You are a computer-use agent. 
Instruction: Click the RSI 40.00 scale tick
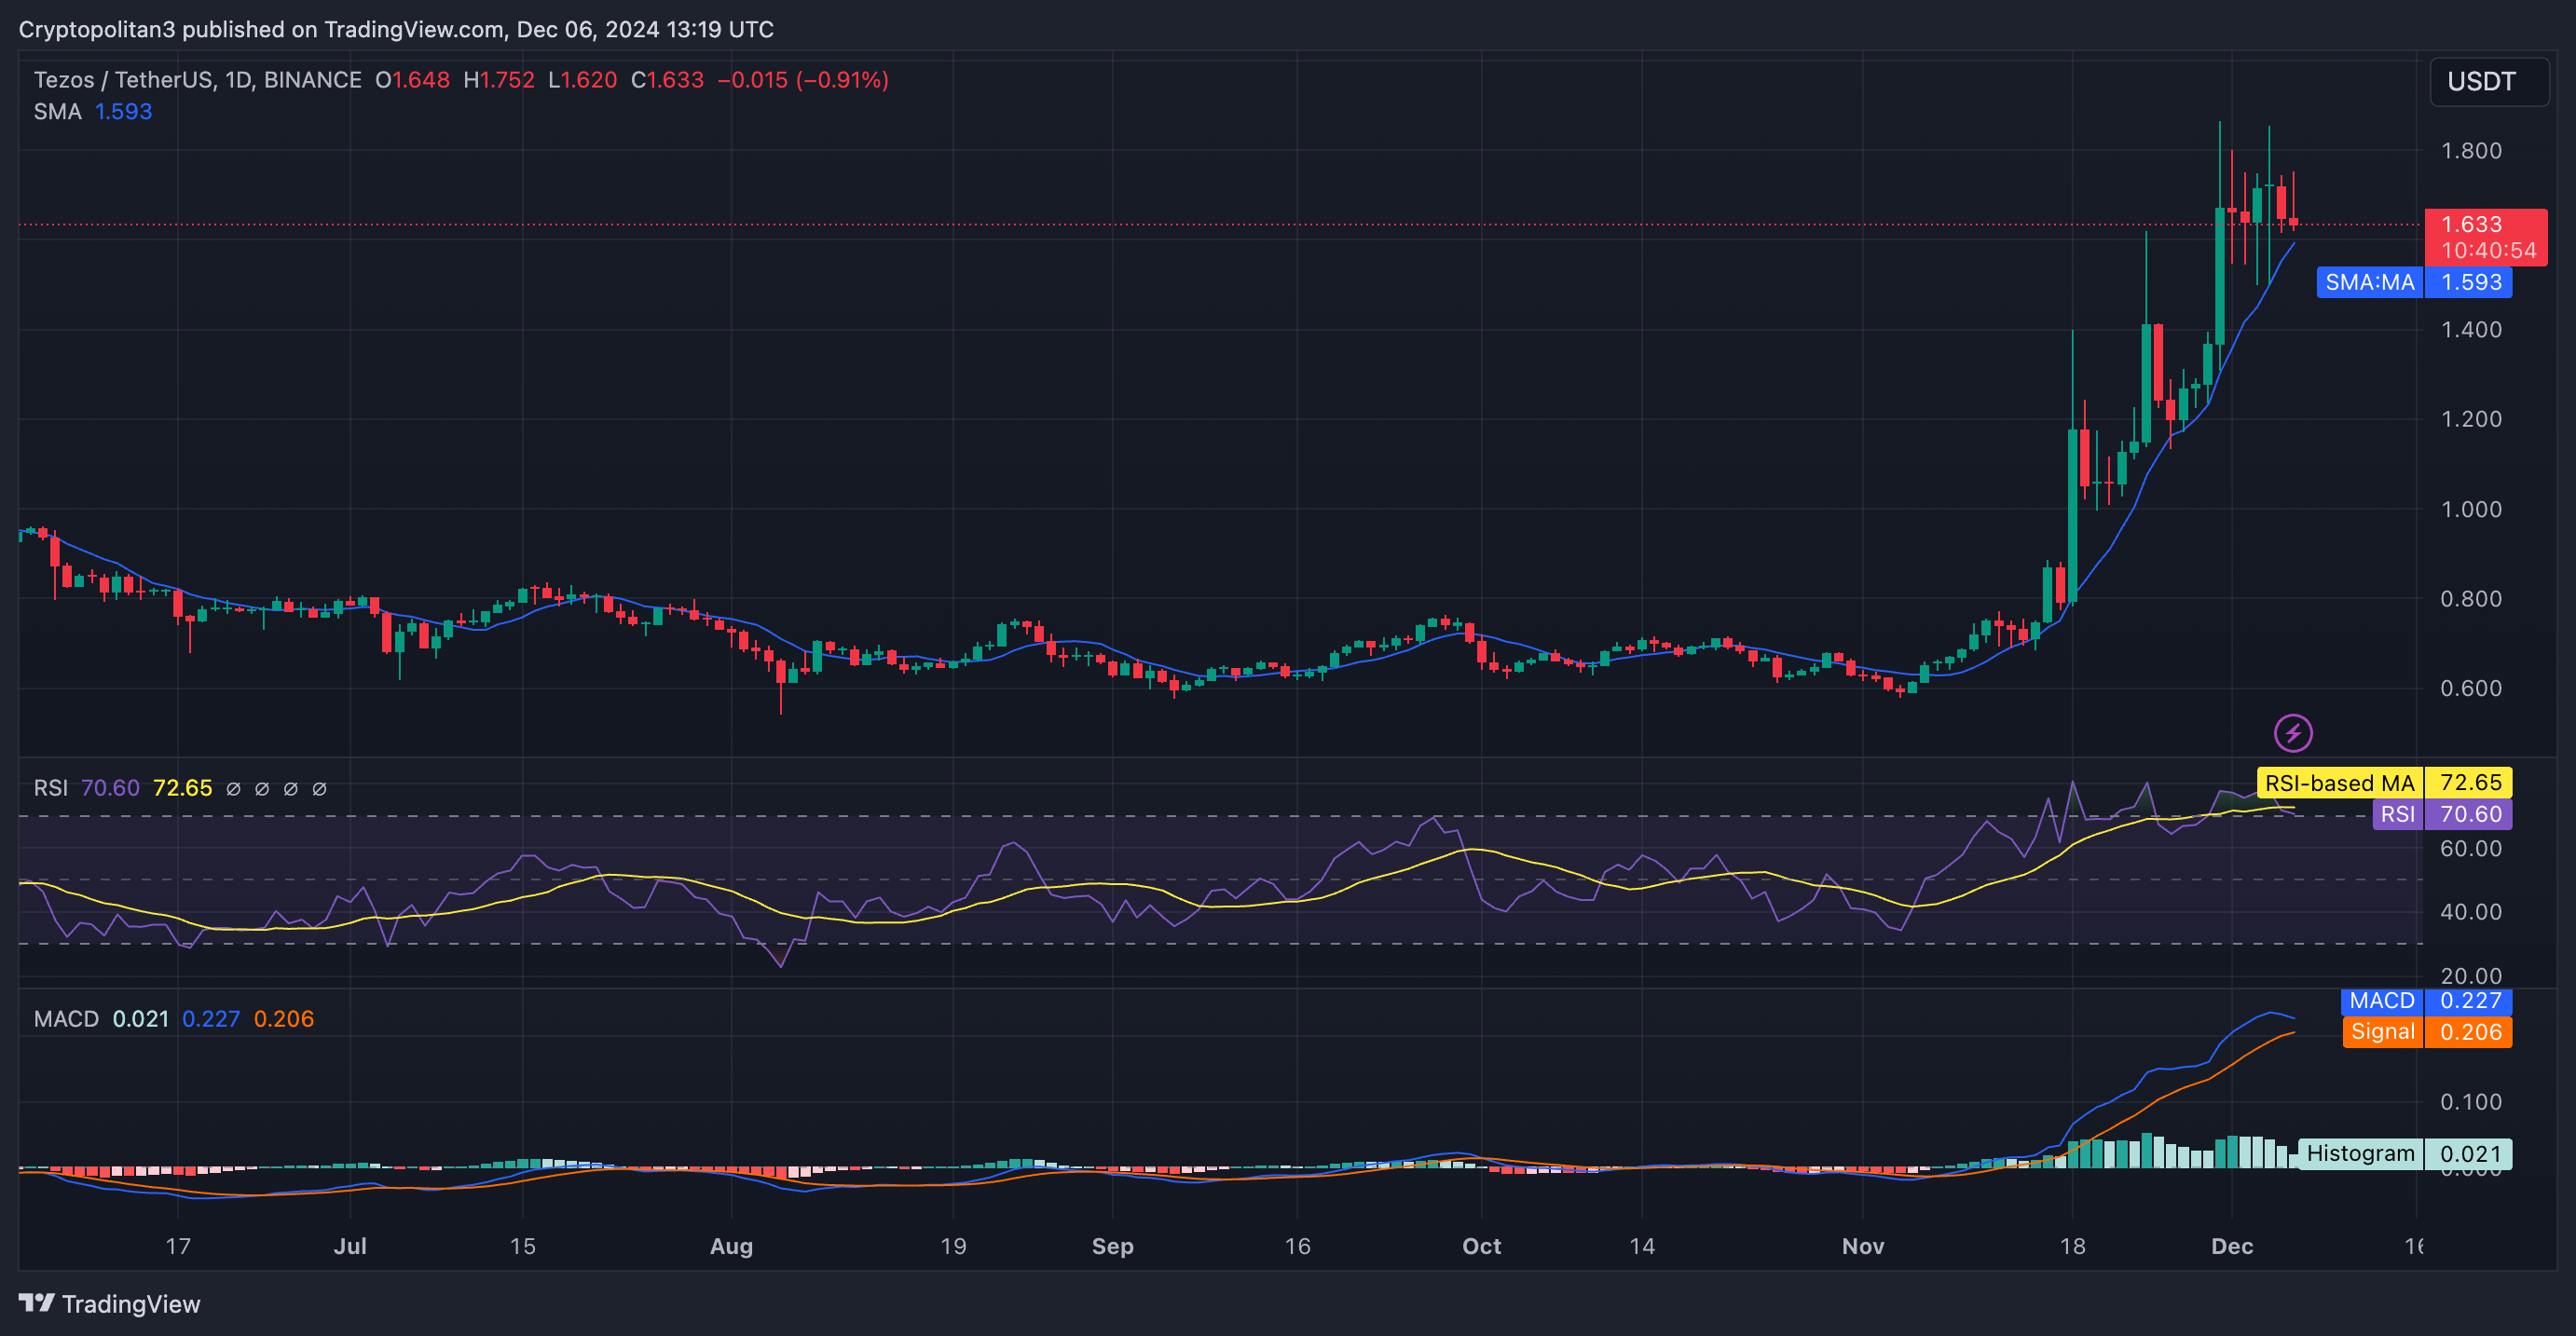(x=2471, y=912)
